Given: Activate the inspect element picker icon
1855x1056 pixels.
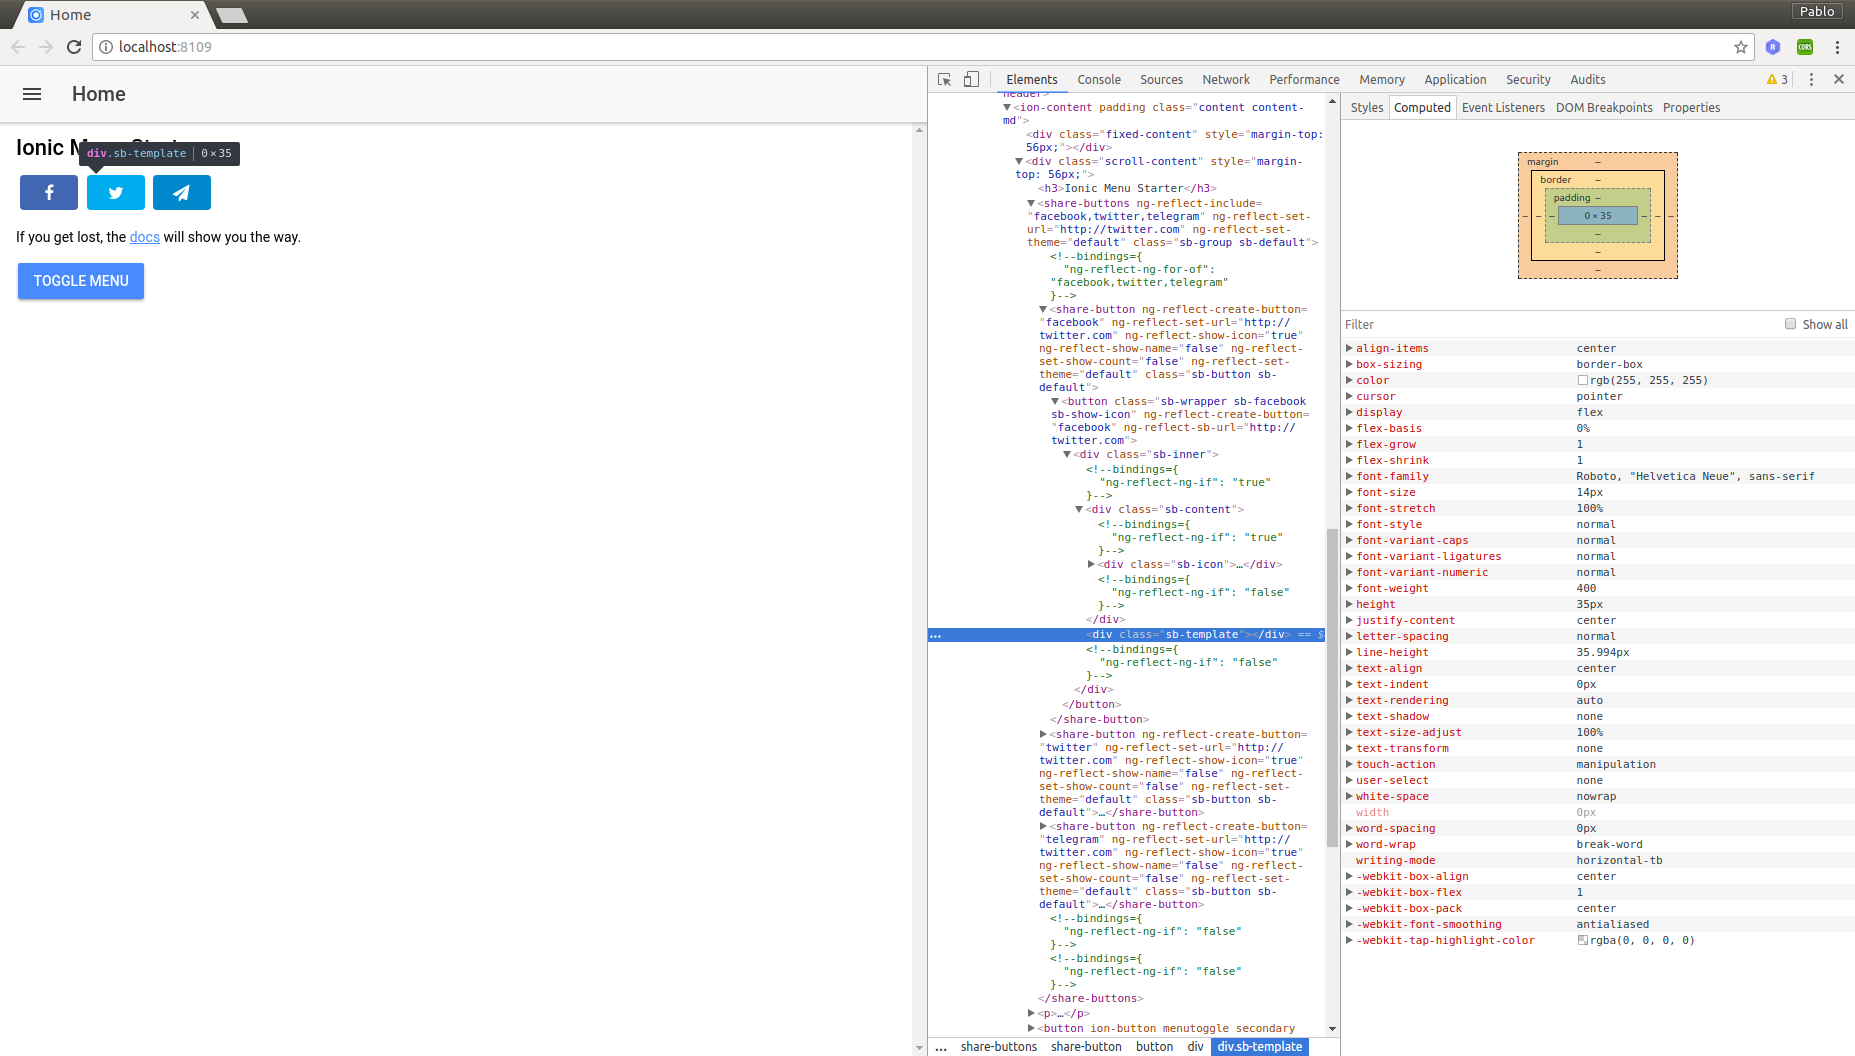Looking at the screenshot, I should (x=944, y=80).
